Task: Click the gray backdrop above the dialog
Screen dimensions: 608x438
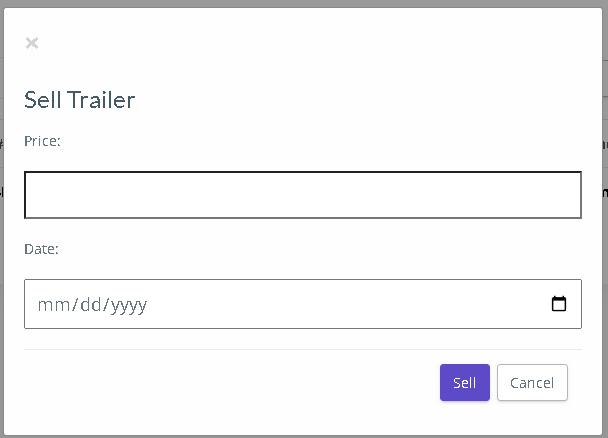Action: tap(304, 3)
